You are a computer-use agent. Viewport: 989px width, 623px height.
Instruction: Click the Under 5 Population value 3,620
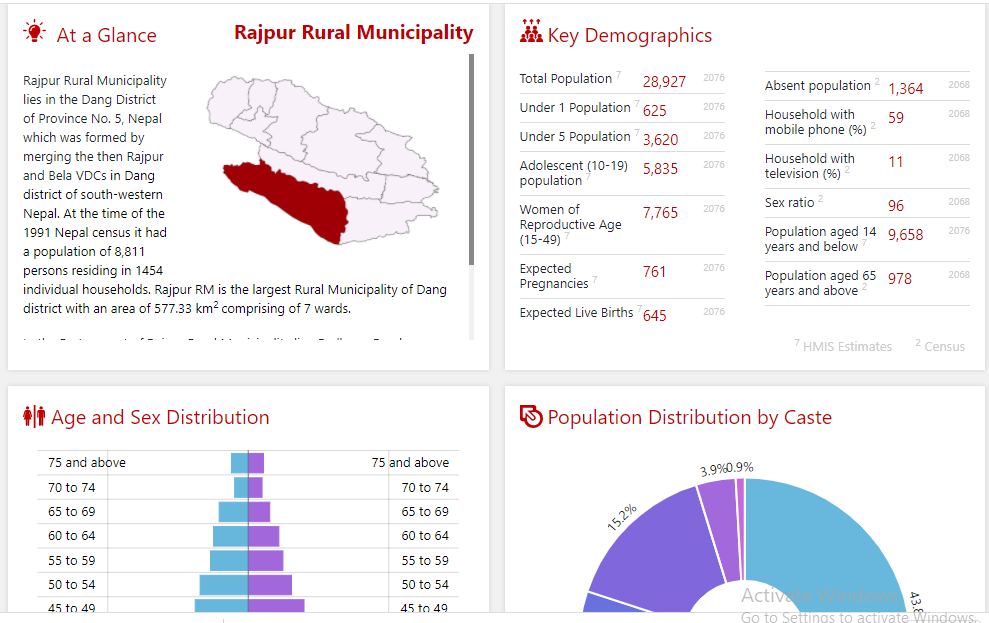click(660, 139)
